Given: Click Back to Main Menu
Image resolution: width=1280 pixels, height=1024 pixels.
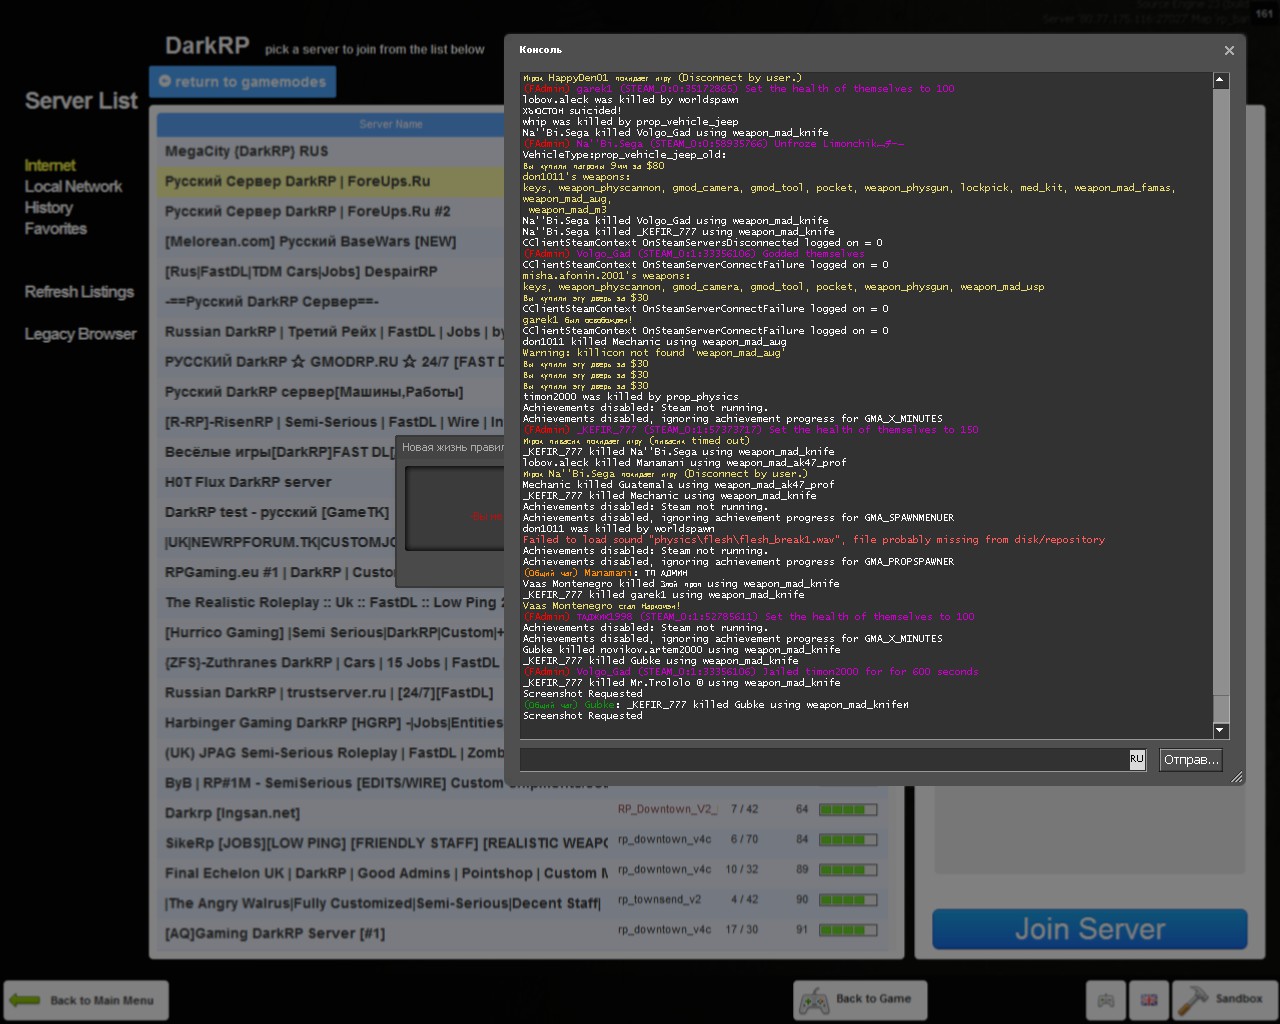Looking at the screenshot, I should click(86, 1000).
